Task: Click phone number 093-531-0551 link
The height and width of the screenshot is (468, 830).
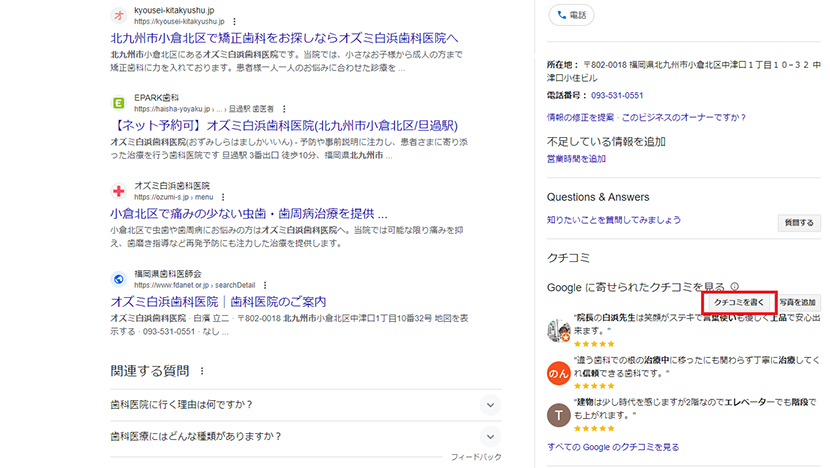Action: [617, 96]
